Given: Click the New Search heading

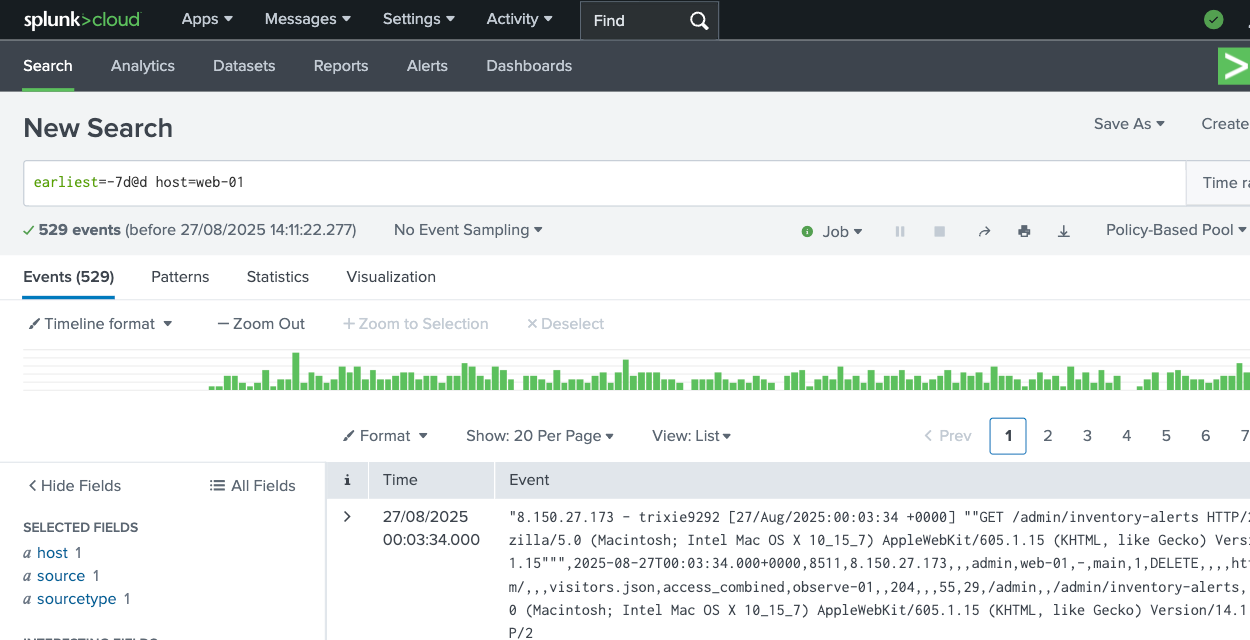Looking at the screenshot, I should (x=98, y=128).
